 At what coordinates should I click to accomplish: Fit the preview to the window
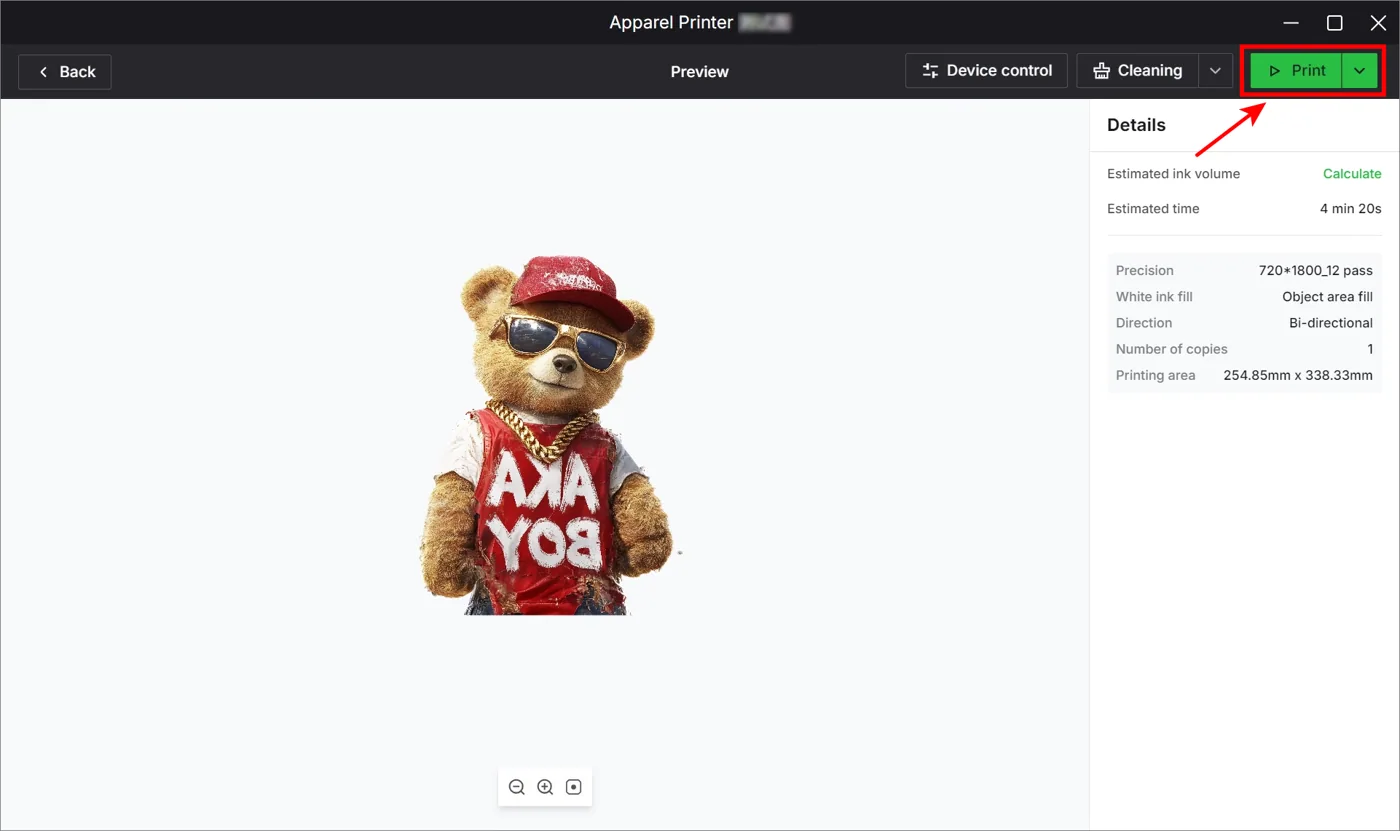[573, 787]
